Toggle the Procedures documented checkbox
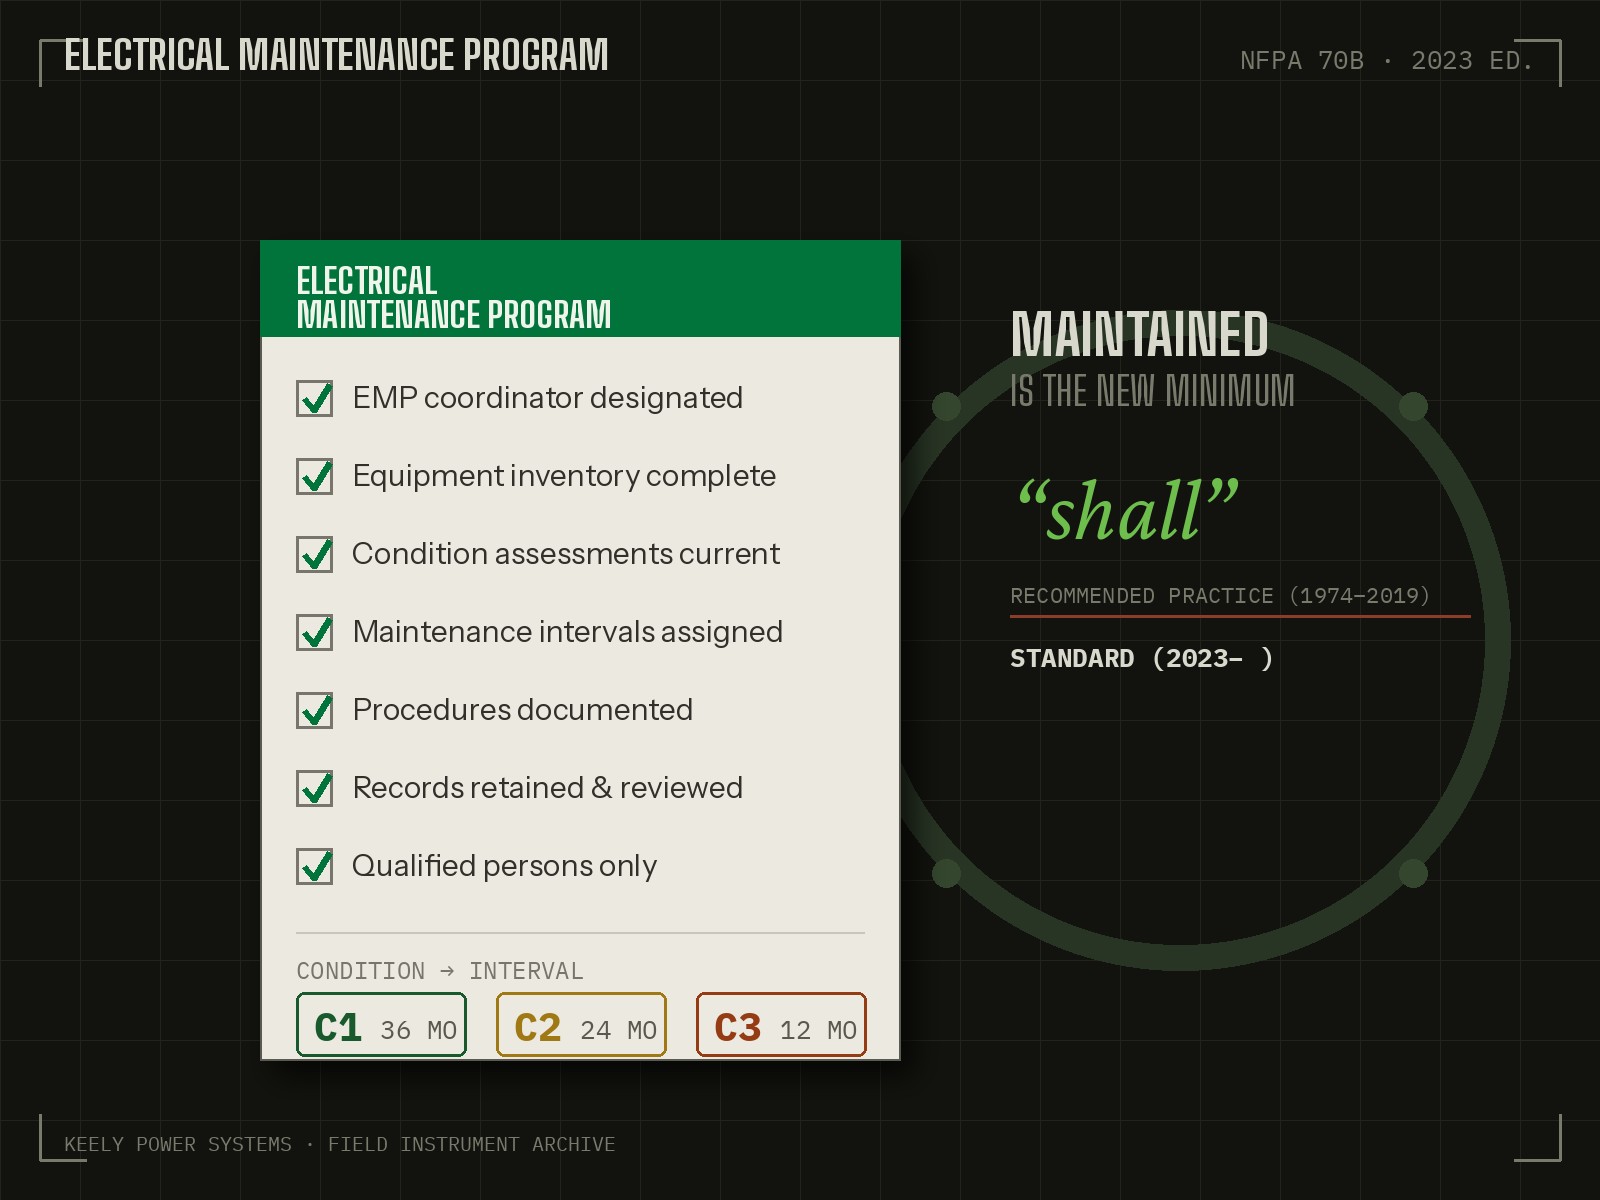1600x1200 pixels. pyautogui.click(x=315, y=710)
